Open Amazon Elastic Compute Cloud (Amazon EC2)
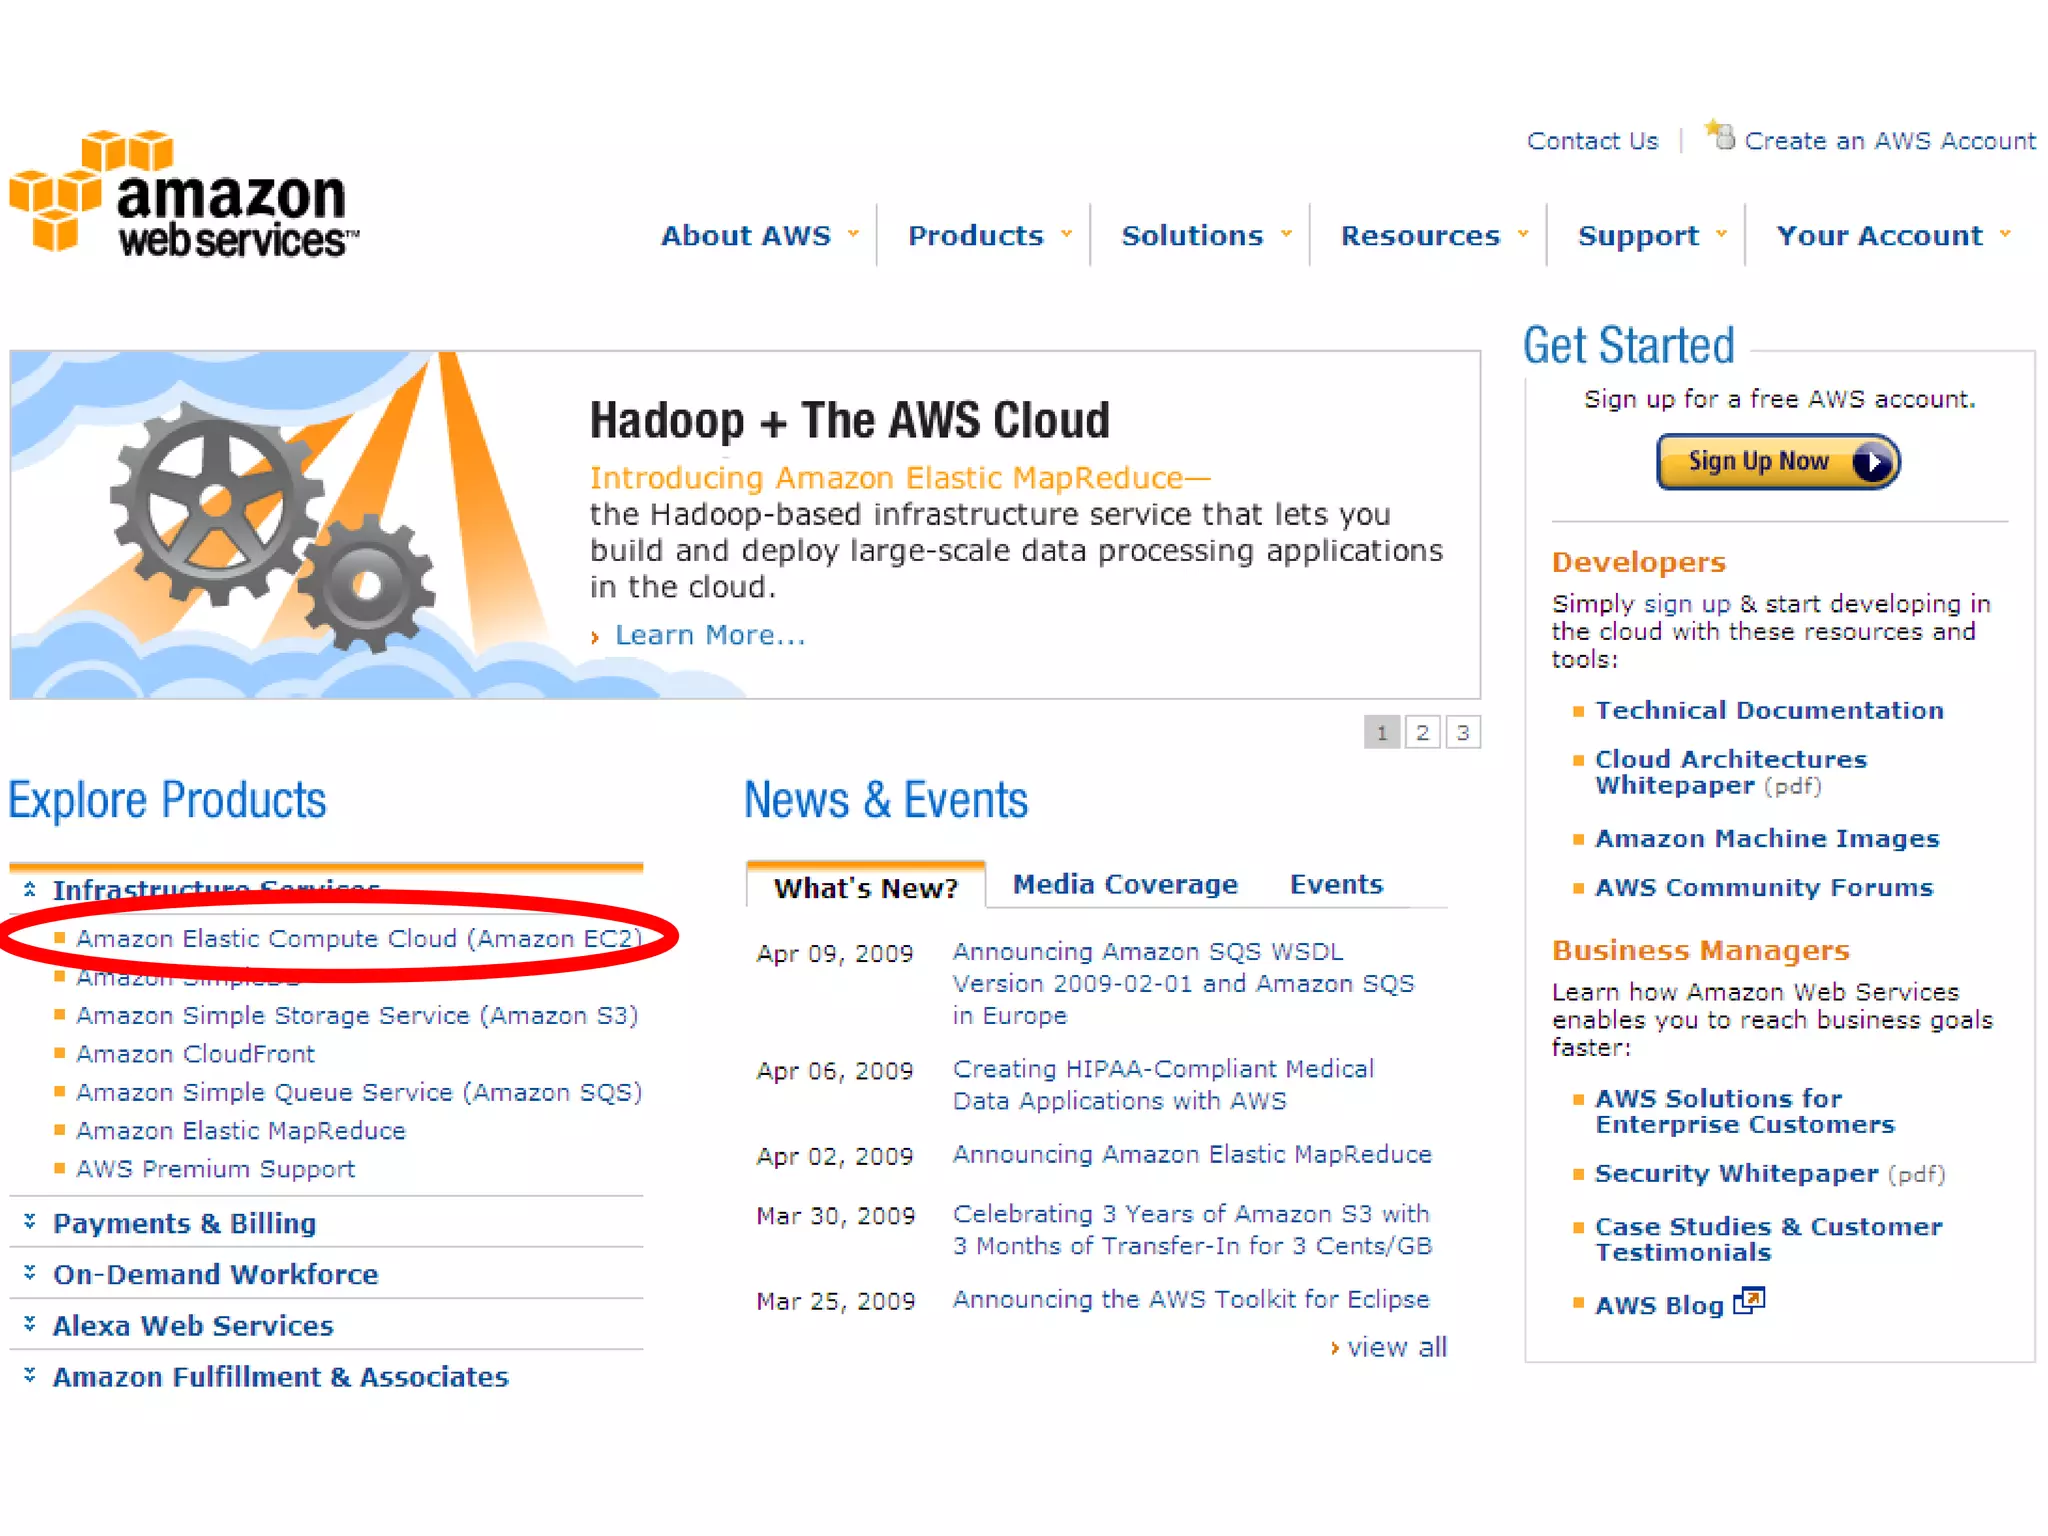The image size is (2048, 1536). tap(358, 938)
